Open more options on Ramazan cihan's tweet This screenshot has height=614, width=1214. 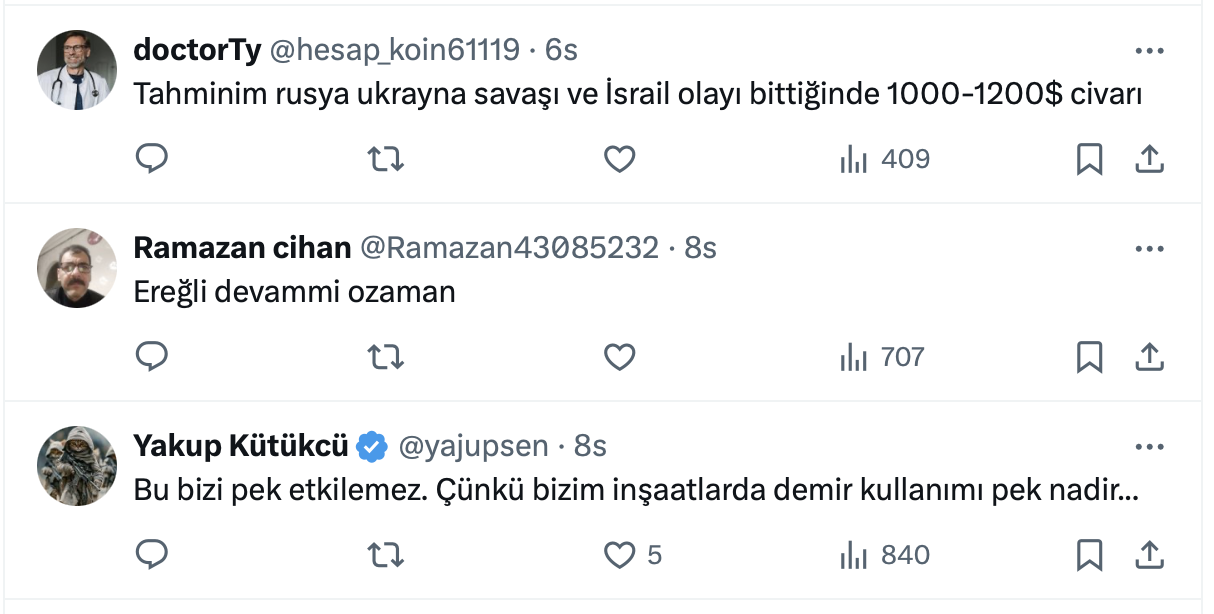(1149, 249)
